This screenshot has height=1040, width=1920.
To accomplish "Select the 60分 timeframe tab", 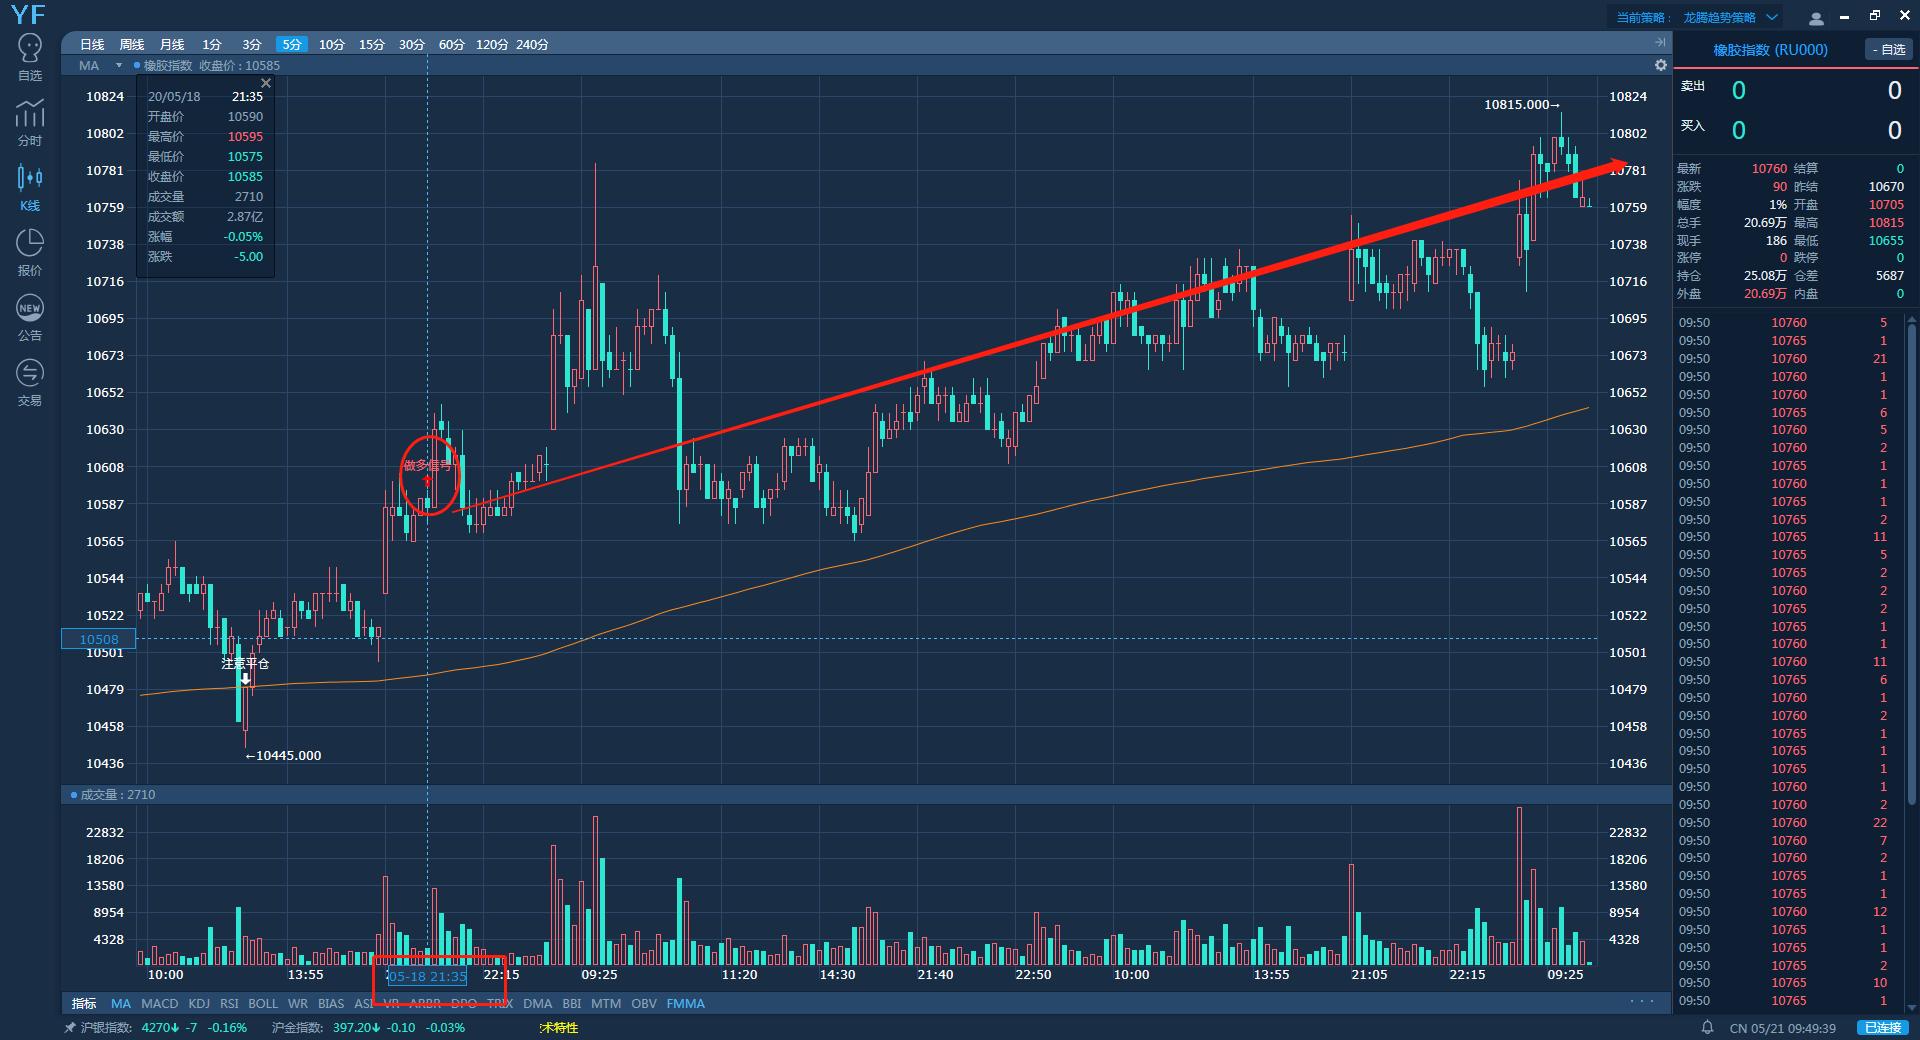I will click(x=451, y=45).
